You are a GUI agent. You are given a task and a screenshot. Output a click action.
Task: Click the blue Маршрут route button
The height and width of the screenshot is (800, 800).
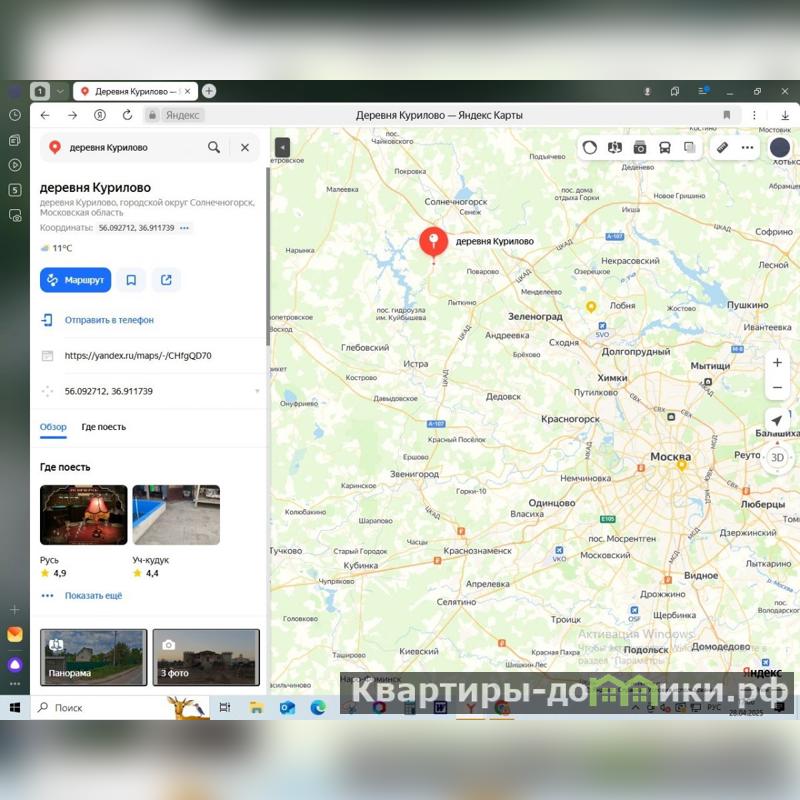pyautogui.click(x=75, y=280)
